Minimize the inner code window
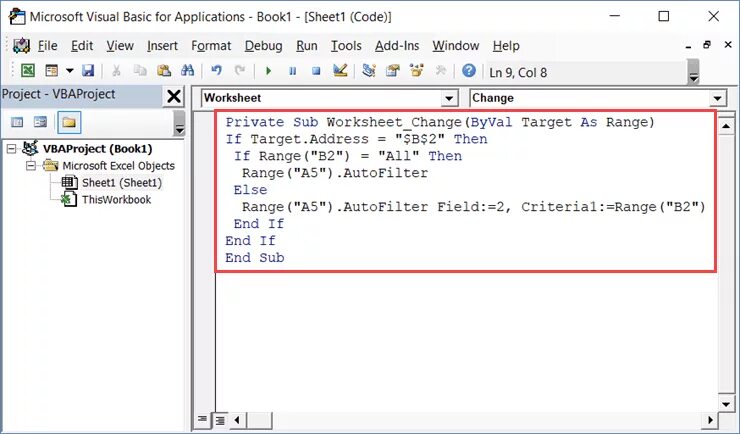The width and height of the screenshot is (740, 434). coord(689,46)
